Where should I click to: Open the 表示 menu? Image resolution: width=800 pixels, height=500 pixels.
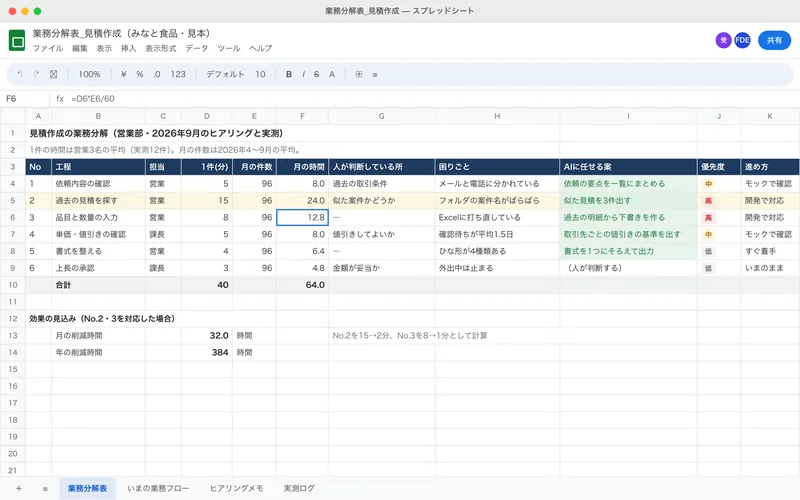click(x=104, y=48)
